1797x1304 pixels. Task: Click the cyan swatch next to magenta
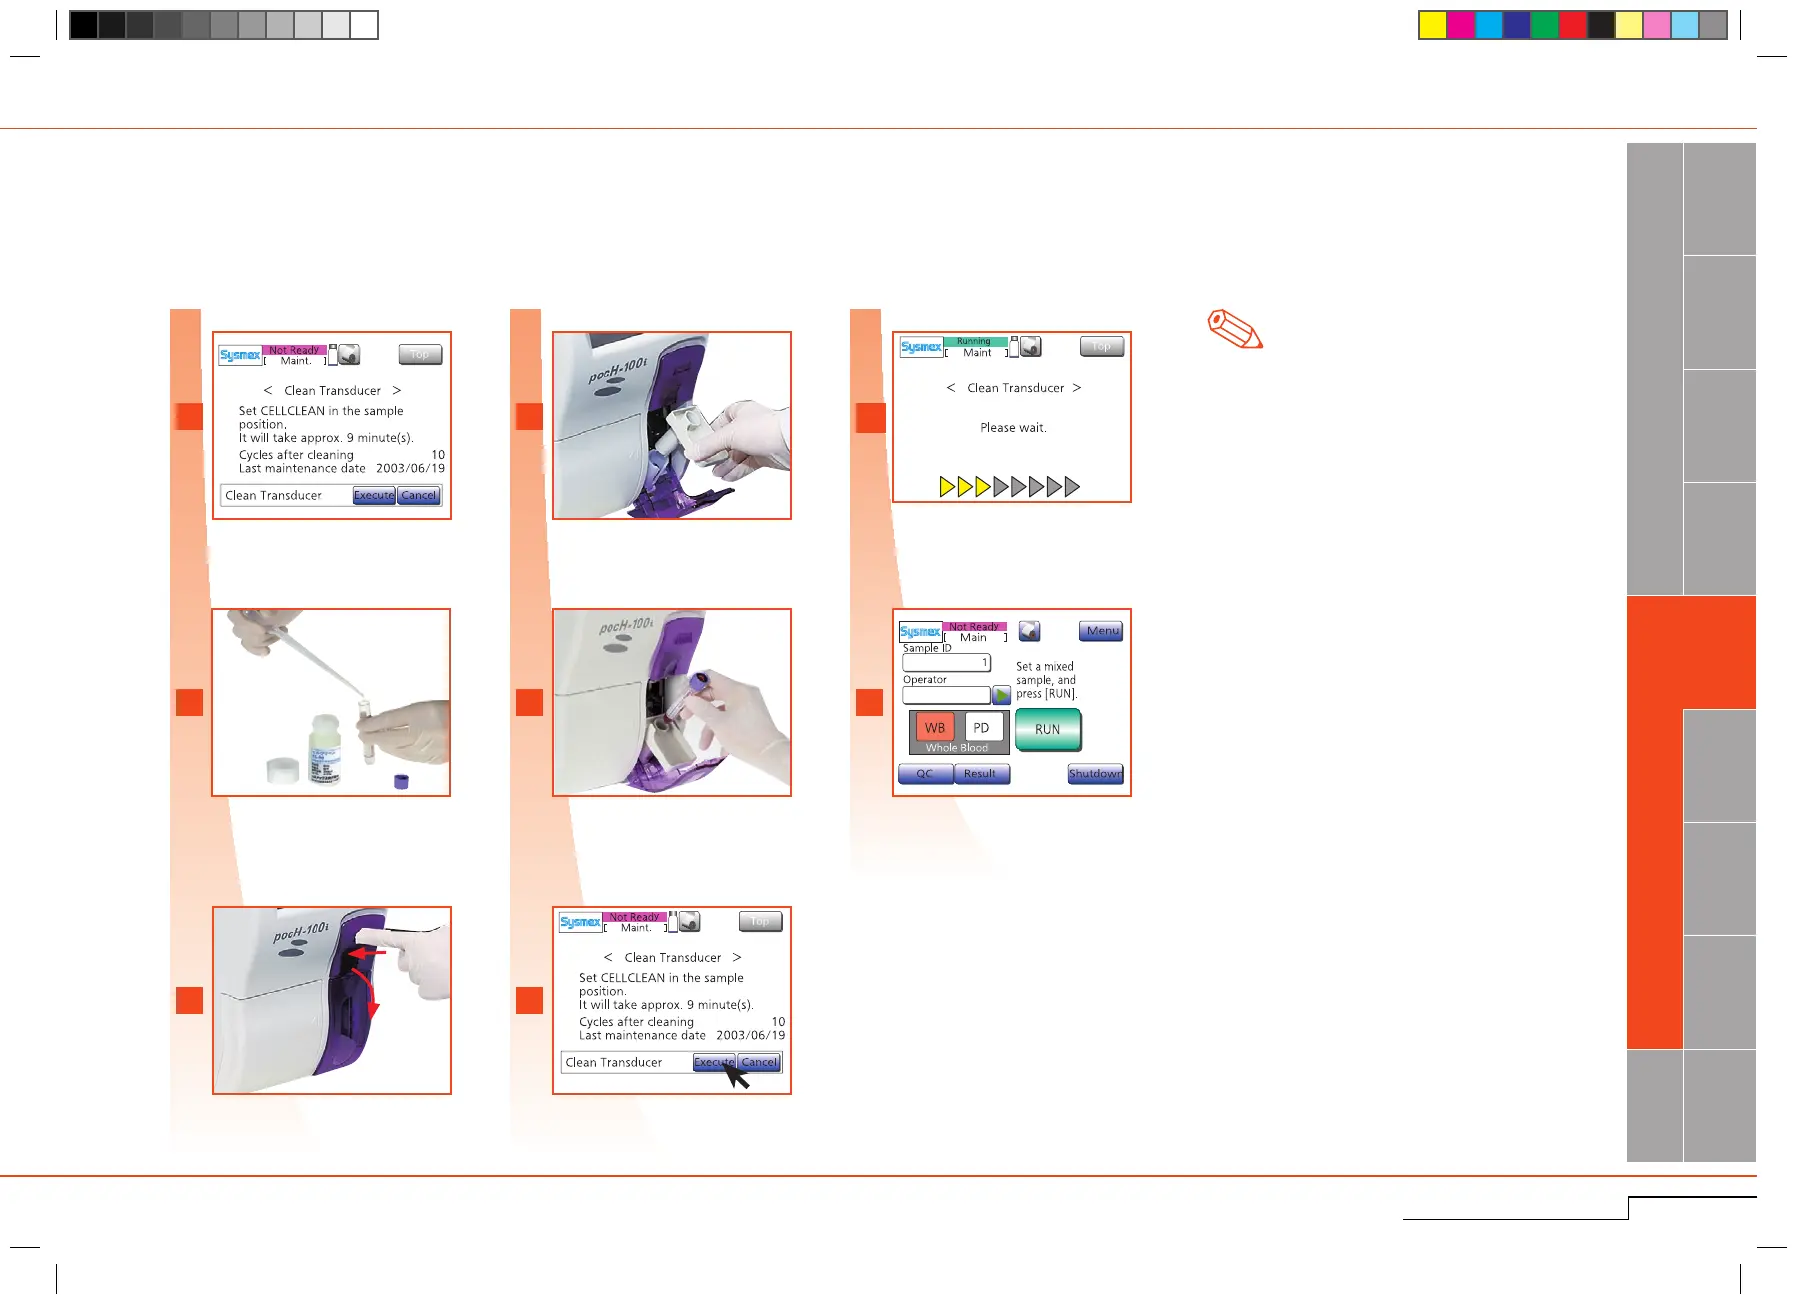[x=1488, y=25]
